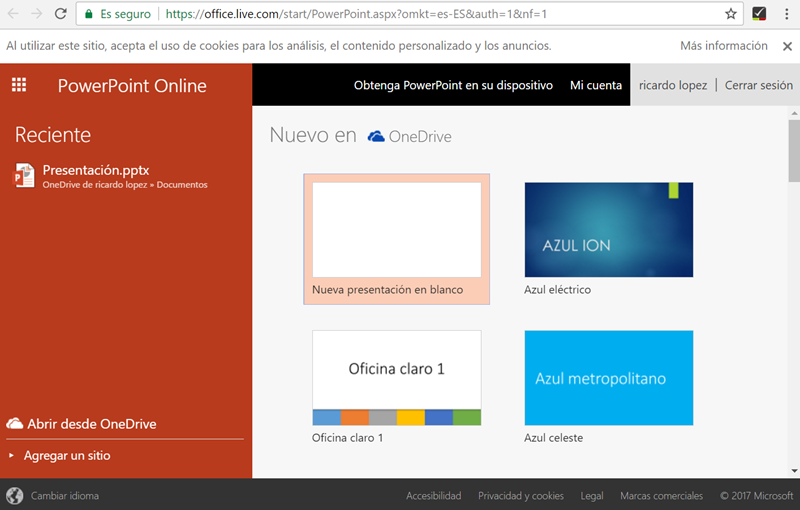The width and height of the screenshot is (800, 510).
Task: Select the Oficina claro 1 template thumbnail
Action: [396, 378]
